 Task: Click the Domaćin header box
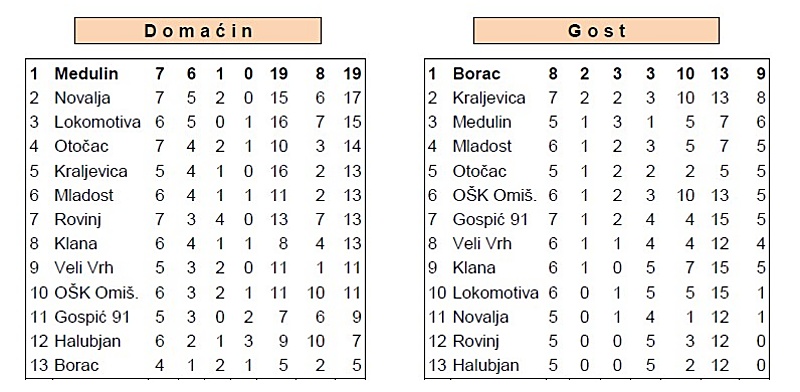198,31
